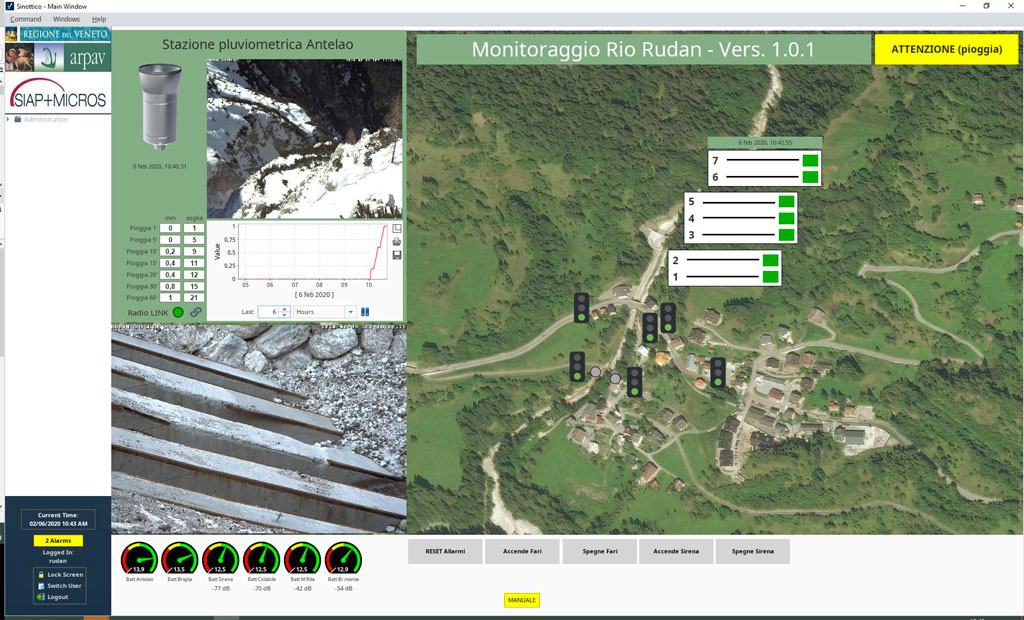Open the Help menu

(99, 19)
